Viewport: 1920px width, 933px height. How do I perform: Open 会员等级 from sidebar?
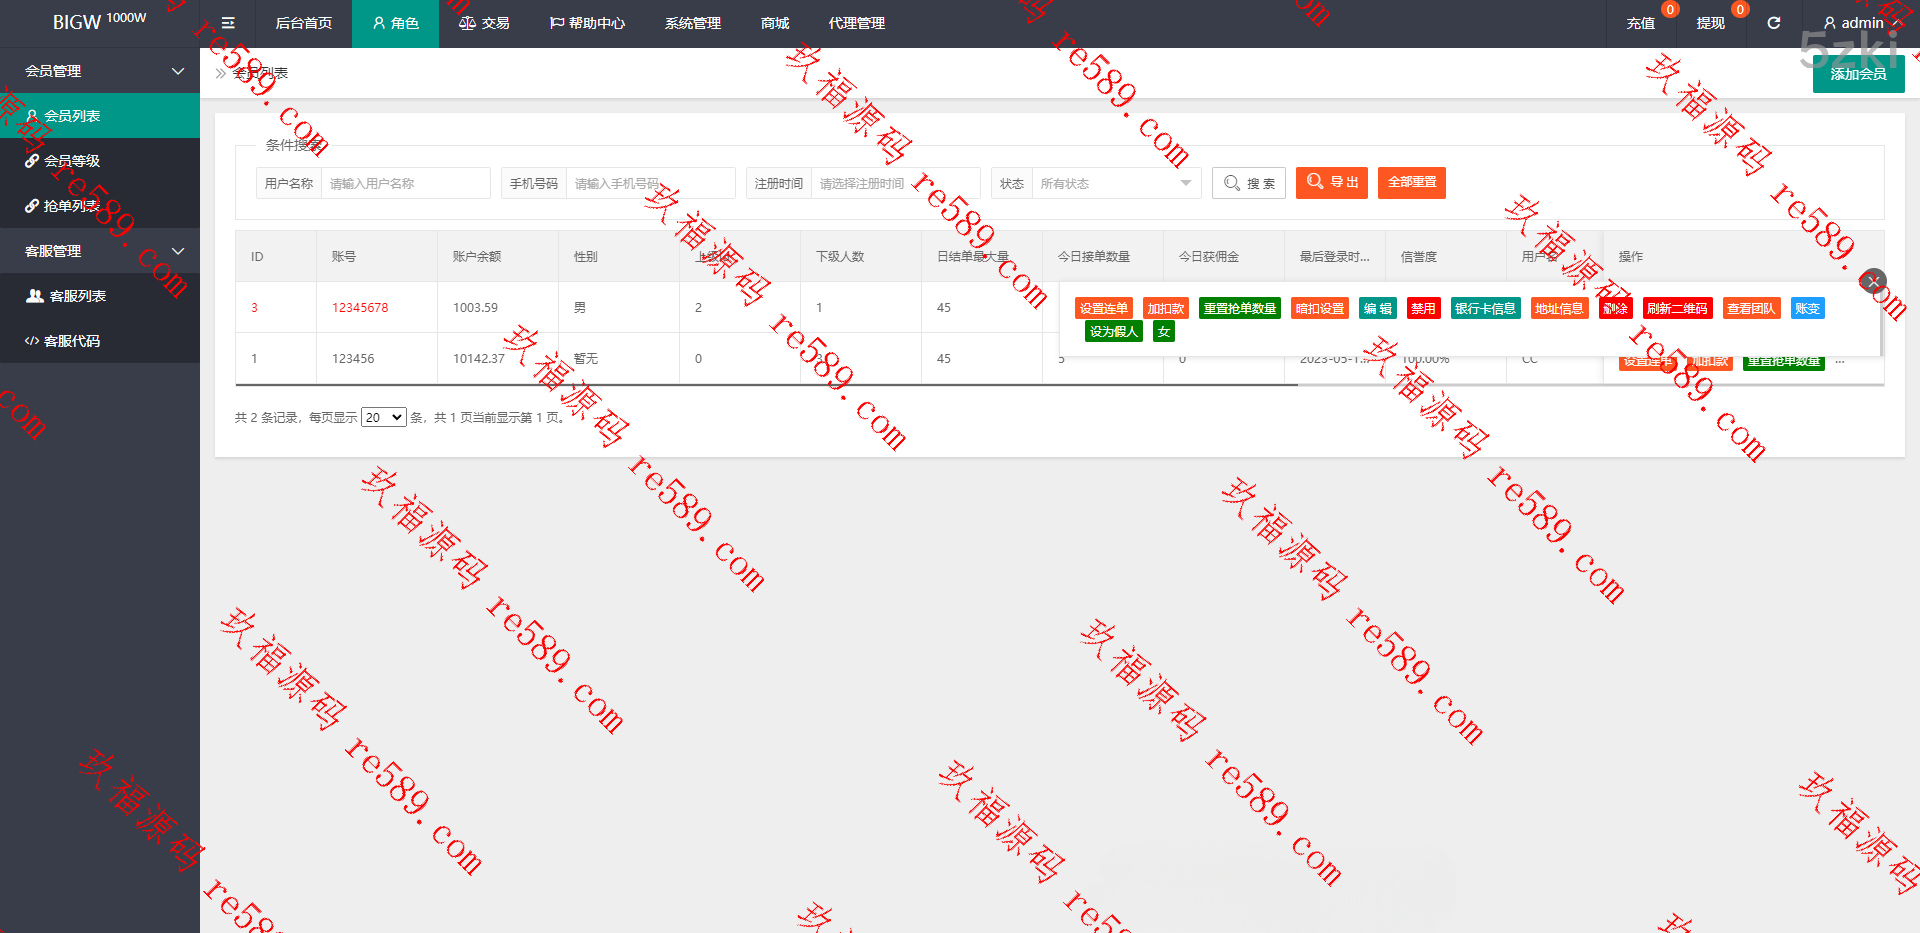72,161
